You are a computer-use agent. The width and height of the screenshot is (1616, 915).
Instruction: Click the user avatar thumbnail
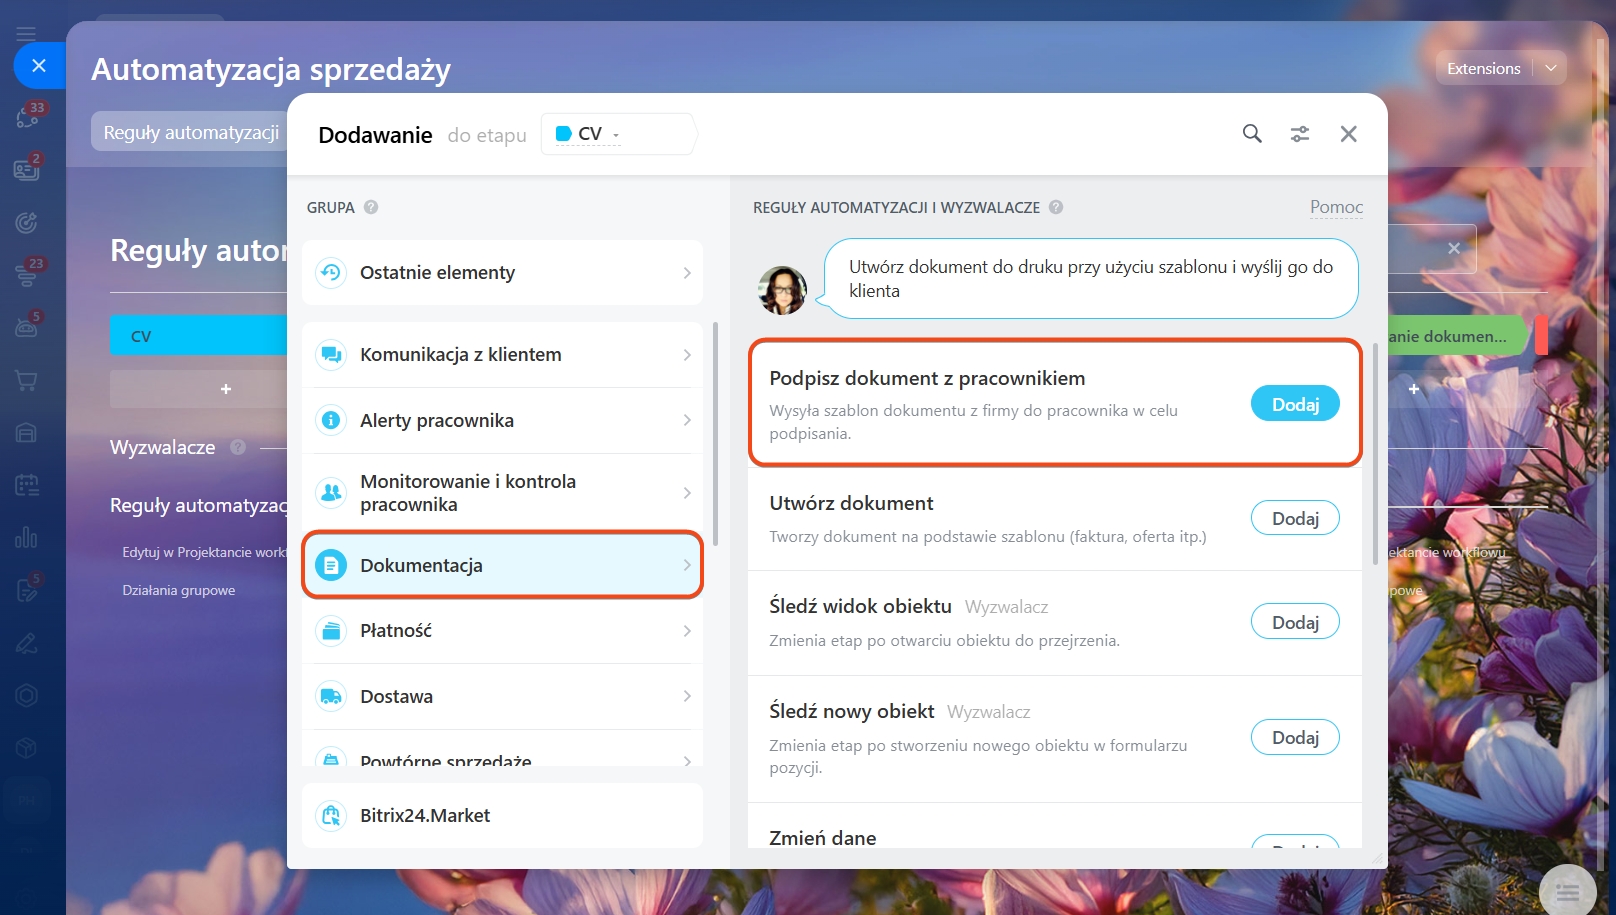(782, 291)
